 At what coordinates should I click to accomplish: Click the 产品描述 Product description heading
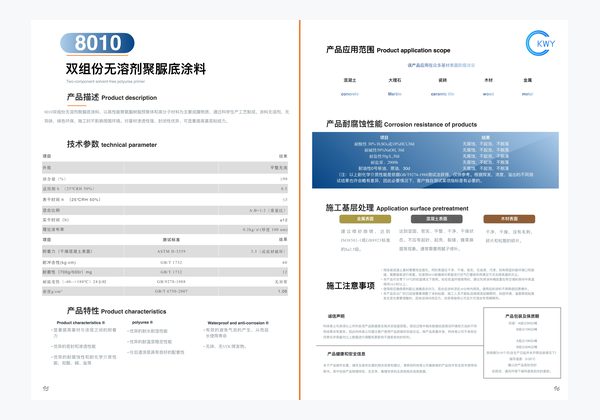tap(112, 97)
